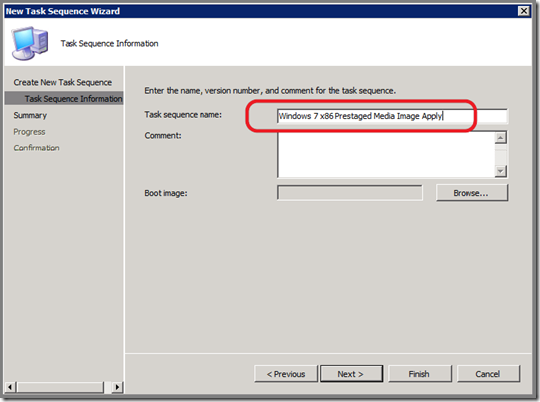540x402 pixels.
Task: Open Browse... for boot image
Action: (x=471, y=193)
